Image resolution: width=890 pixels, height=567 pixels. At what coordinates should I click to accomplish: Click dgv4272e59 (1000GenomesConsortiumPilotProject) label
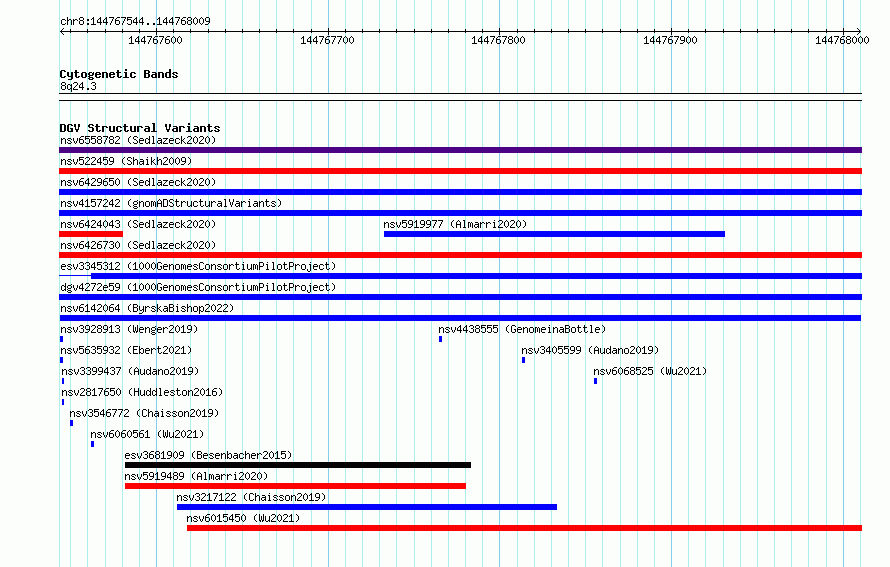[x=198, y=287]
